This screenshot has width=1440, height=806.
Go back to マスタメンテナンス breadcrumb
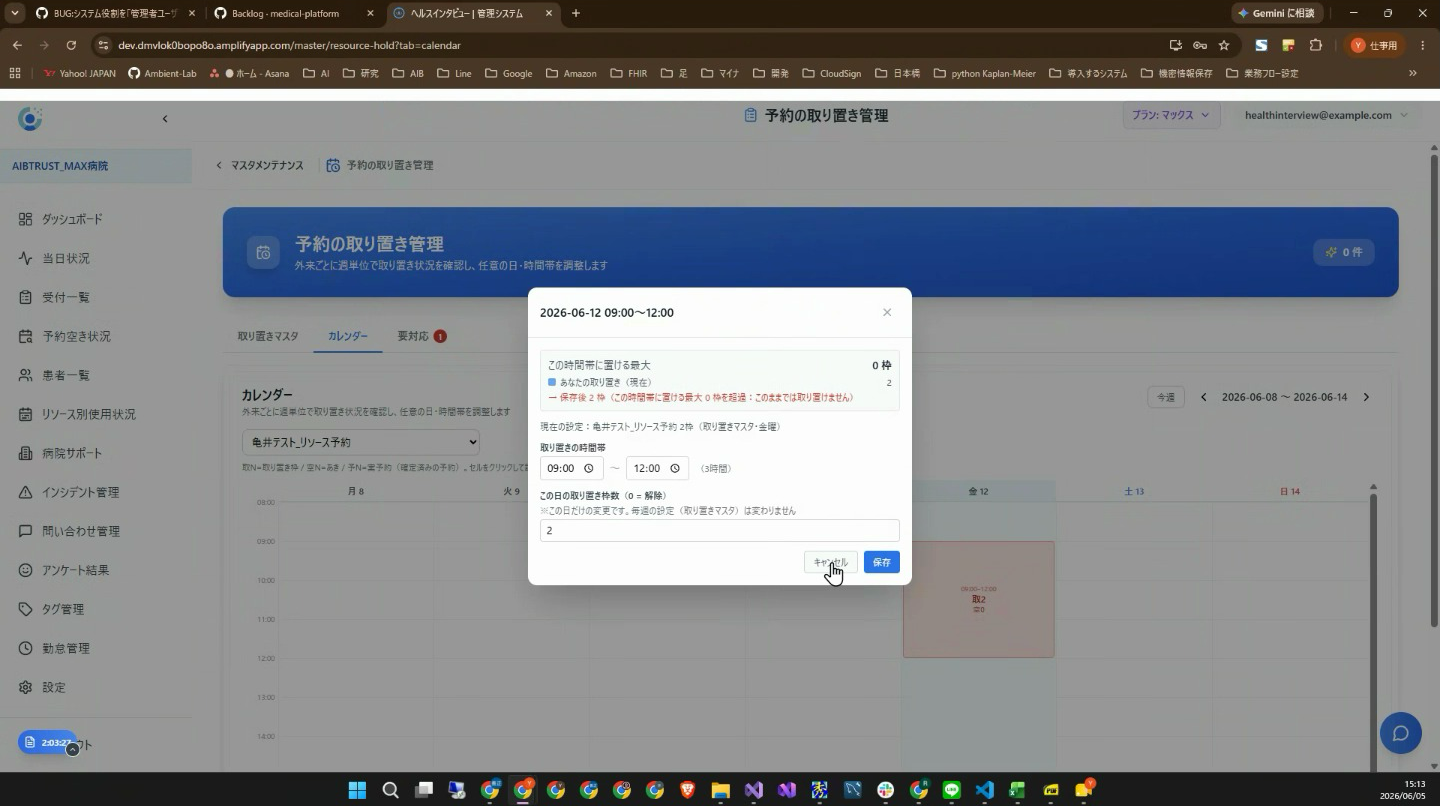click(260, 165)
